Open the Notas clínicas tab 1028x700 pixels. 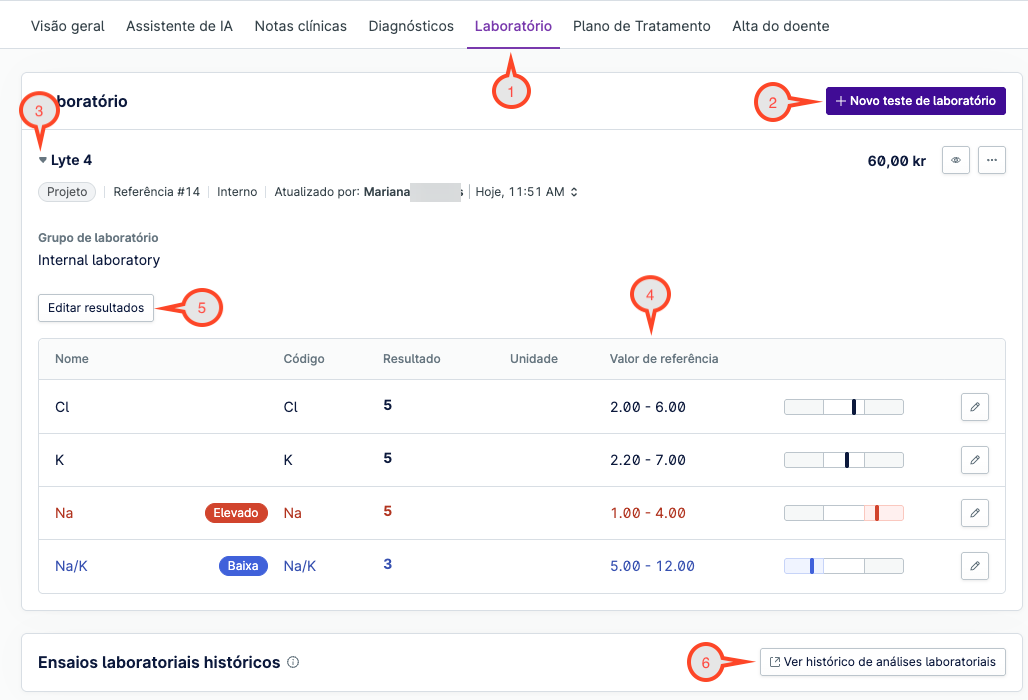(300, 26)
